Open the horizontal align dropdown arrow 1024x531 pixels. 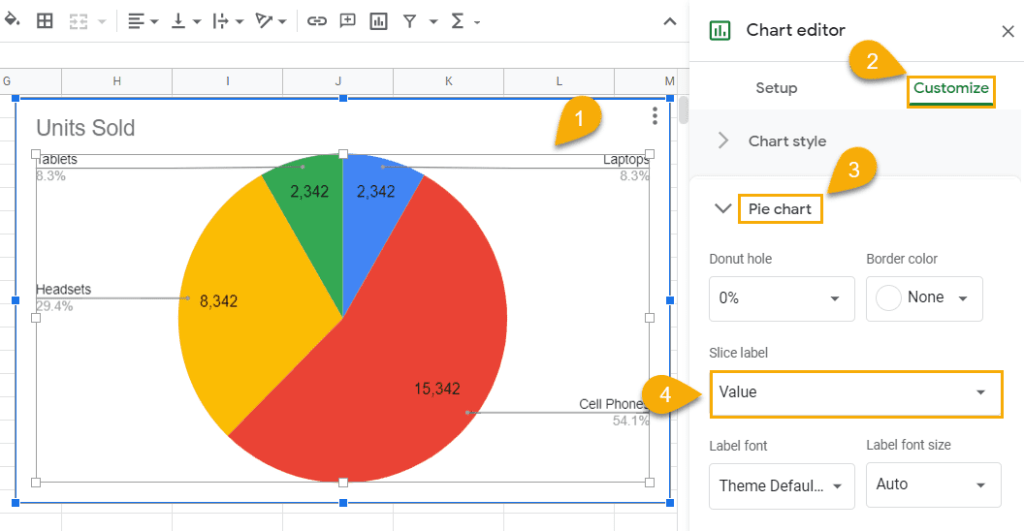tap(154, 22)
